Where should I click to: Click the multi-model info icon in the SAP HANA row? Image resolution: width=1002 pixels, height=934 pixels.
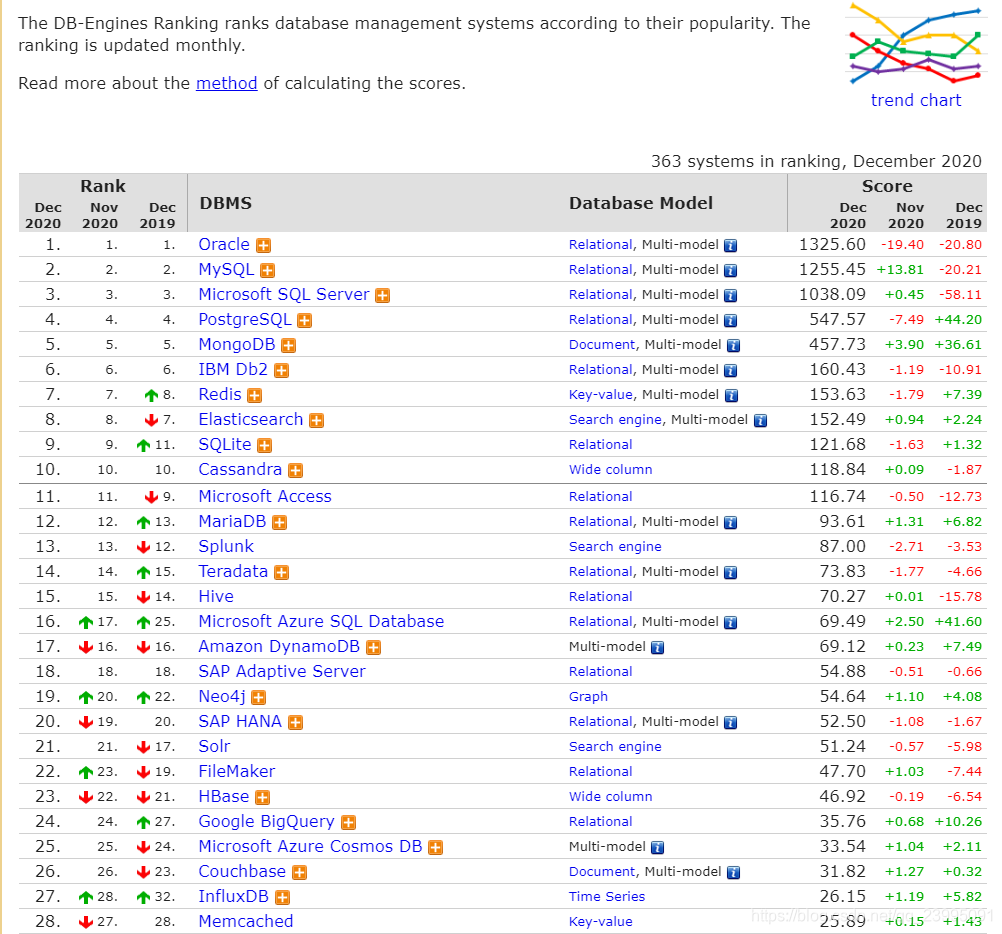point(730,723)
